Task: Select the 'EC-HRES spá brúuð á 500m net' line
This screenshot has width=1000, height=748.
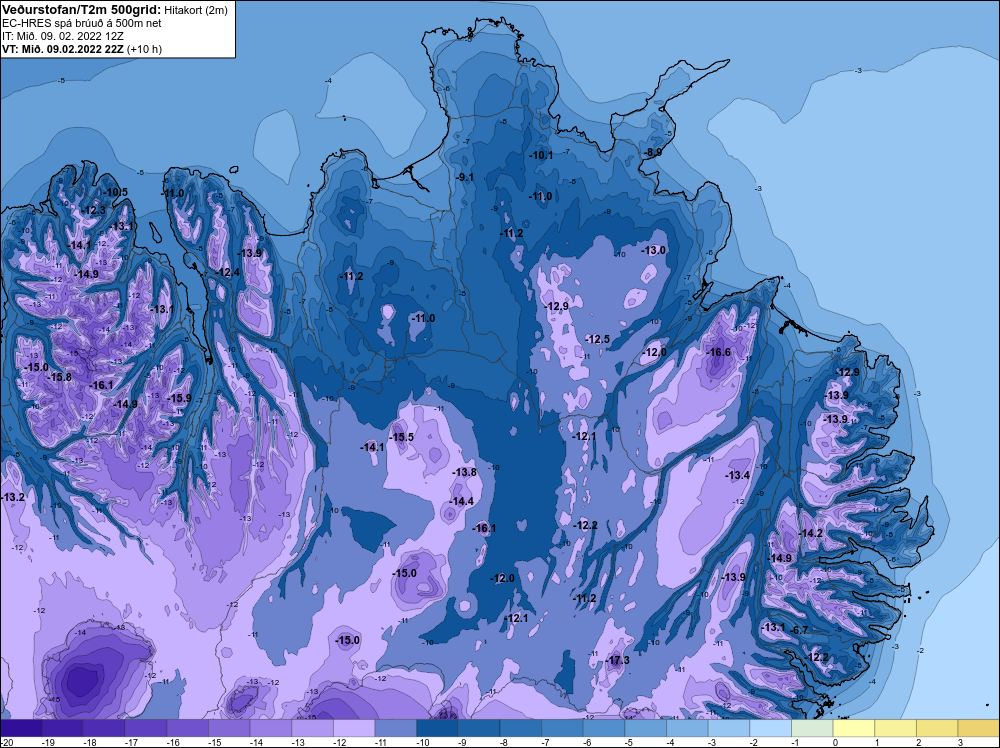Action: click(x=82, y=23)
